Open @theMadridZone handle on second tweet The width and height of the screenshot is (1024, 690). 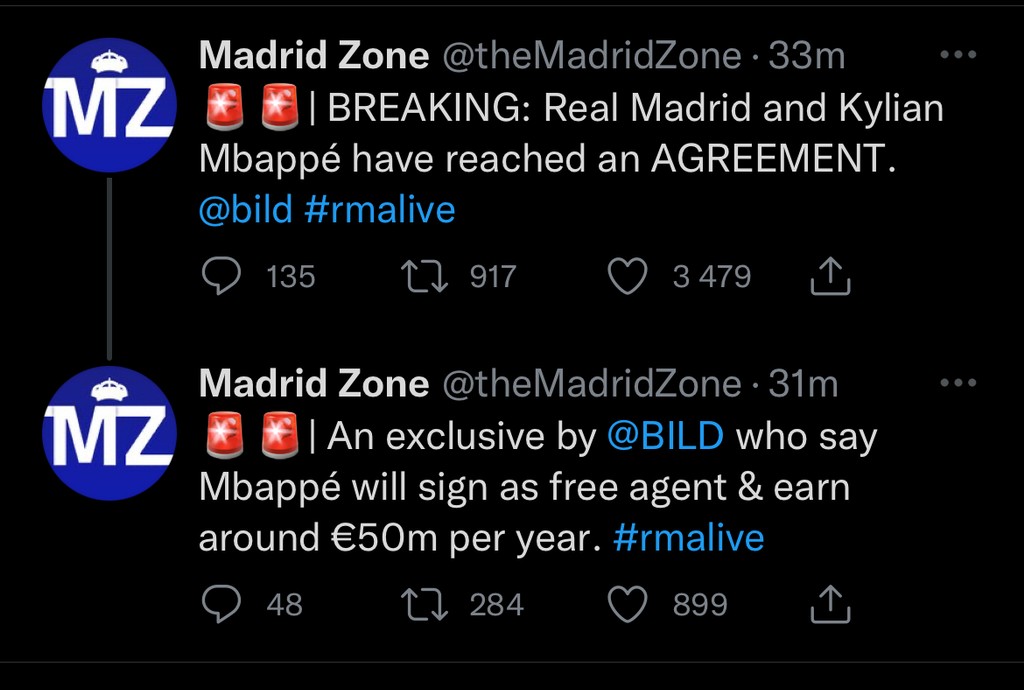590,384
